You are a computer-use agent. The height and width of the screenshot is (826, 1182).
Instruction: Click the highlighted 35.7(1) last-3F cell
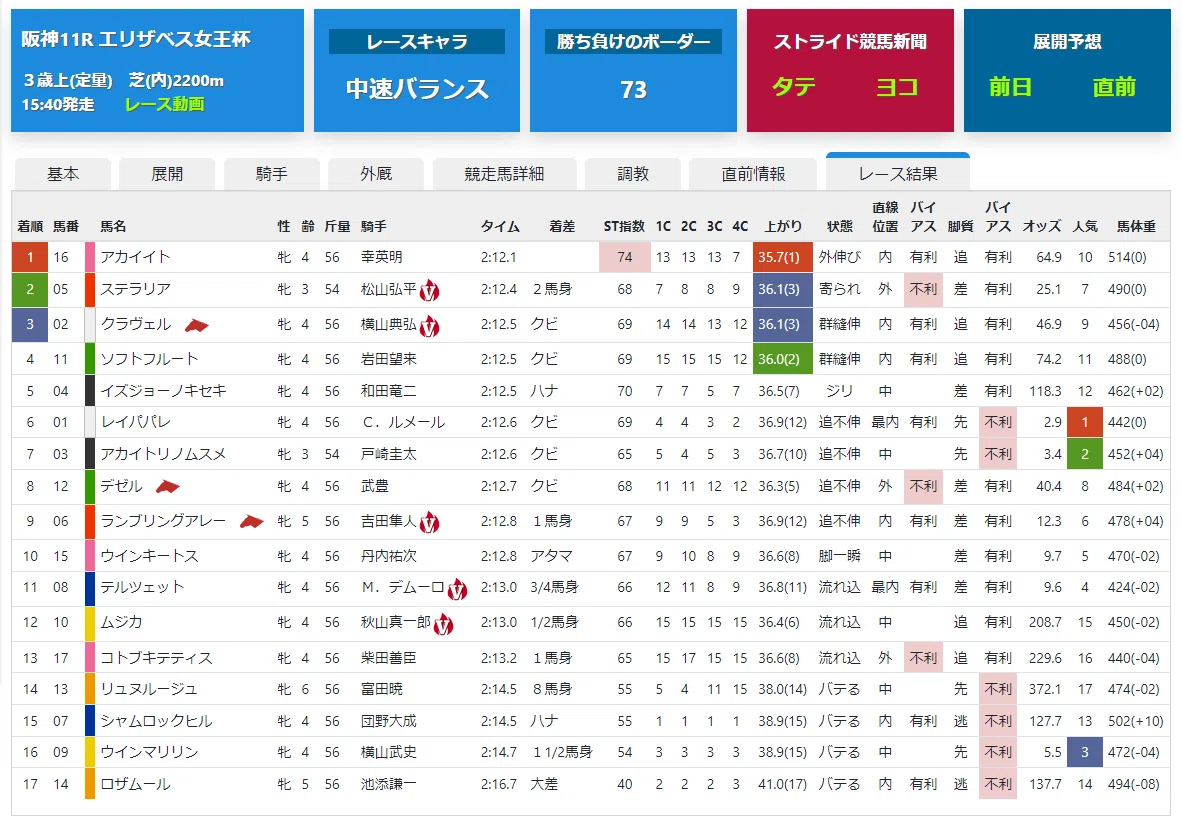(x=782, y=257)
